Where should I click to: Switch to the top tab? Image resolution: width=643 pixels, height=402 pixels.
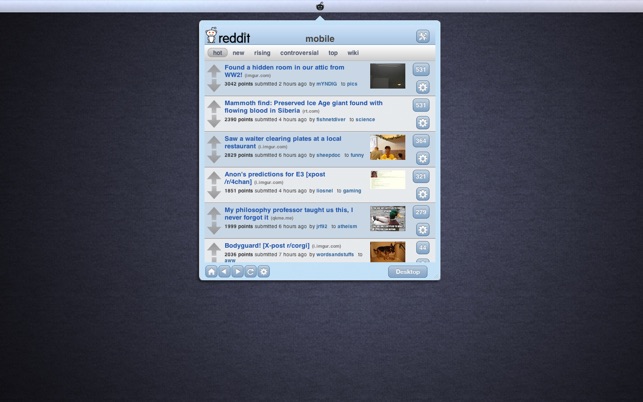[333, 53]
